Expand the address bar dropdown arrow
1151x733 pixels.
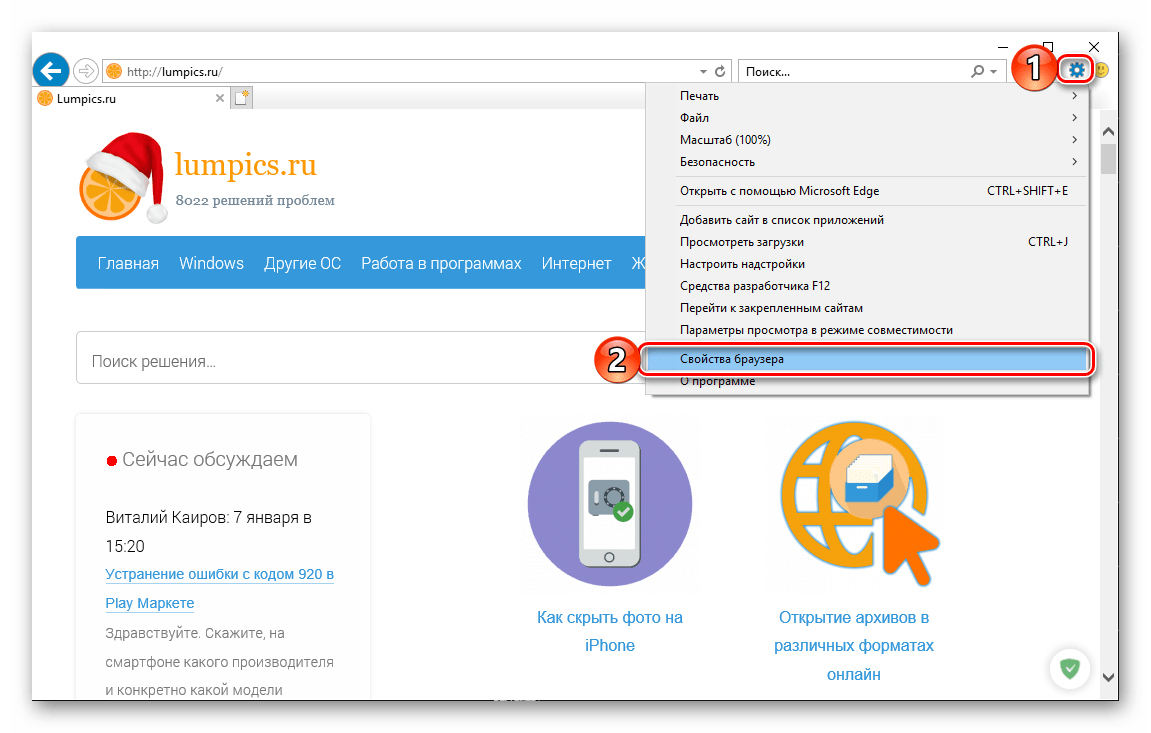(702, 72)
